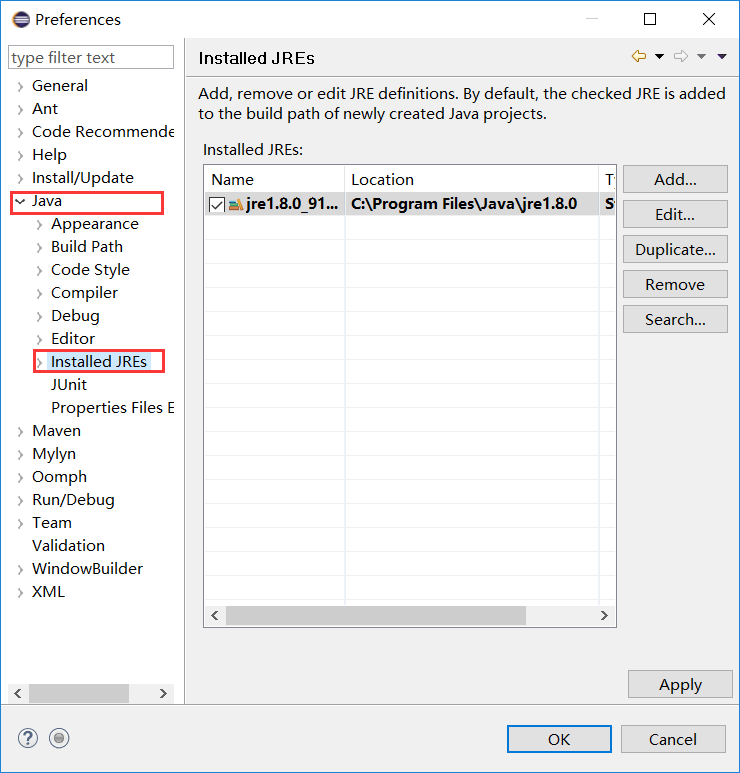Expand the Run/Debug node
Screen dimensions: 740x773
(x=20, y=501)
